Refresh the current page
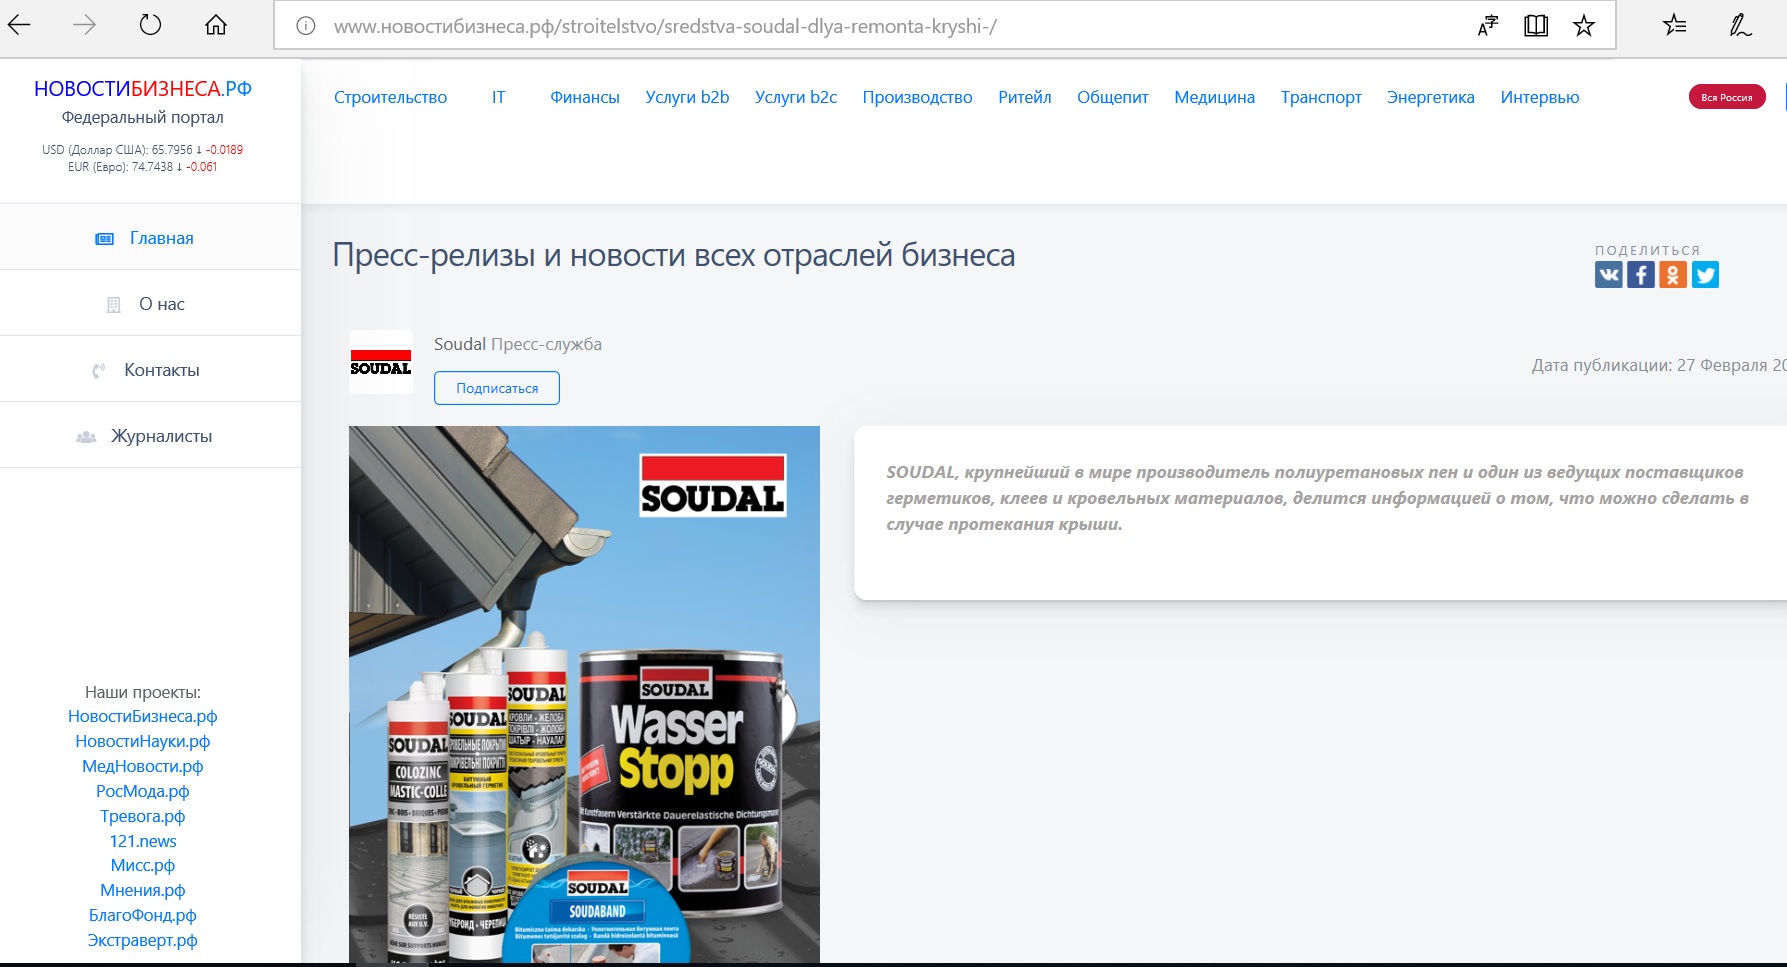 click(150, 25)
